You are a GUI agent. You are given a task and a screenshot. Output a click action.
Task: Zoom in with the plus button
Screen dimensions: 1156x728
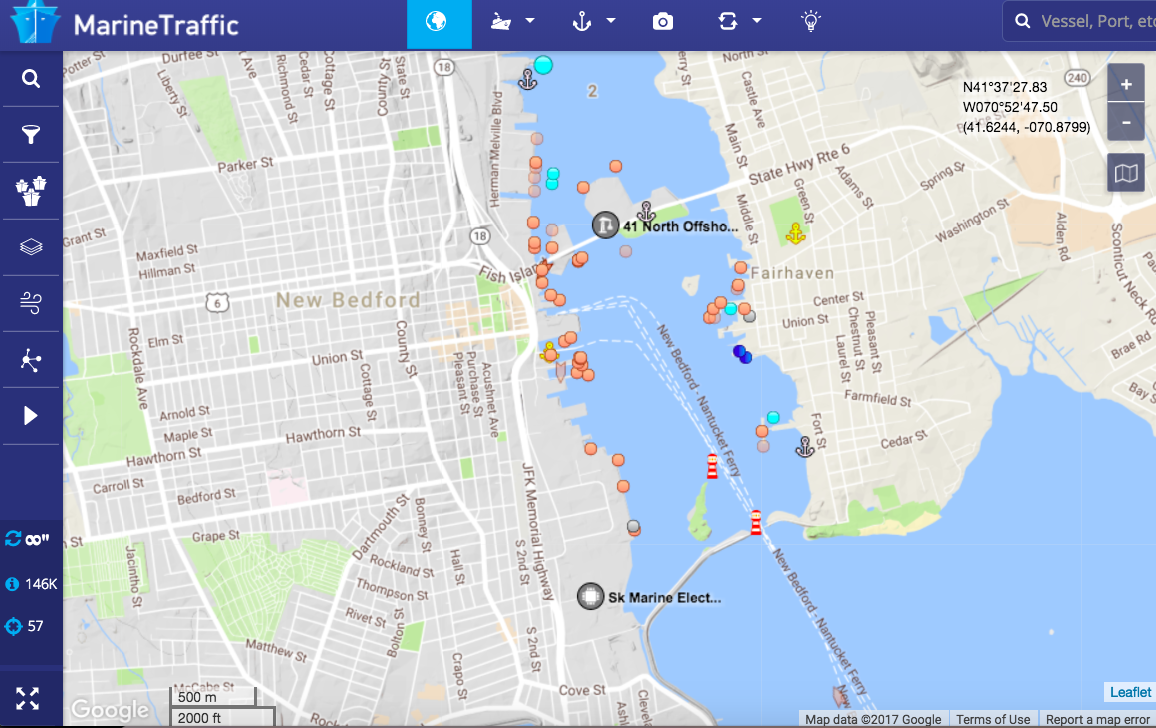coord(1126,84)
